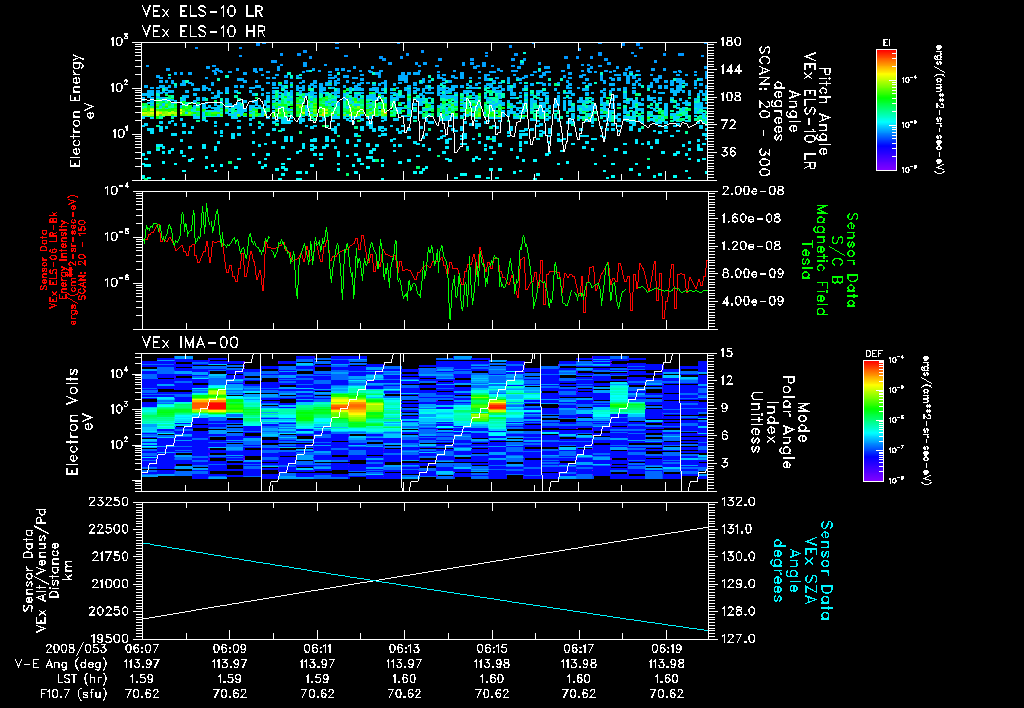
Task: Click the SZA tick "129.0"
Action: [x=738, y=584]
